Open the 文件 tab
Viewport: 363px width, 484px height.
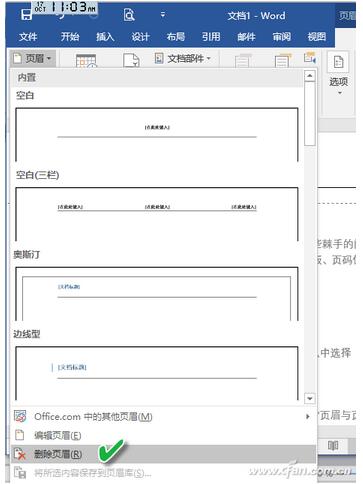[x=28, y=37]
